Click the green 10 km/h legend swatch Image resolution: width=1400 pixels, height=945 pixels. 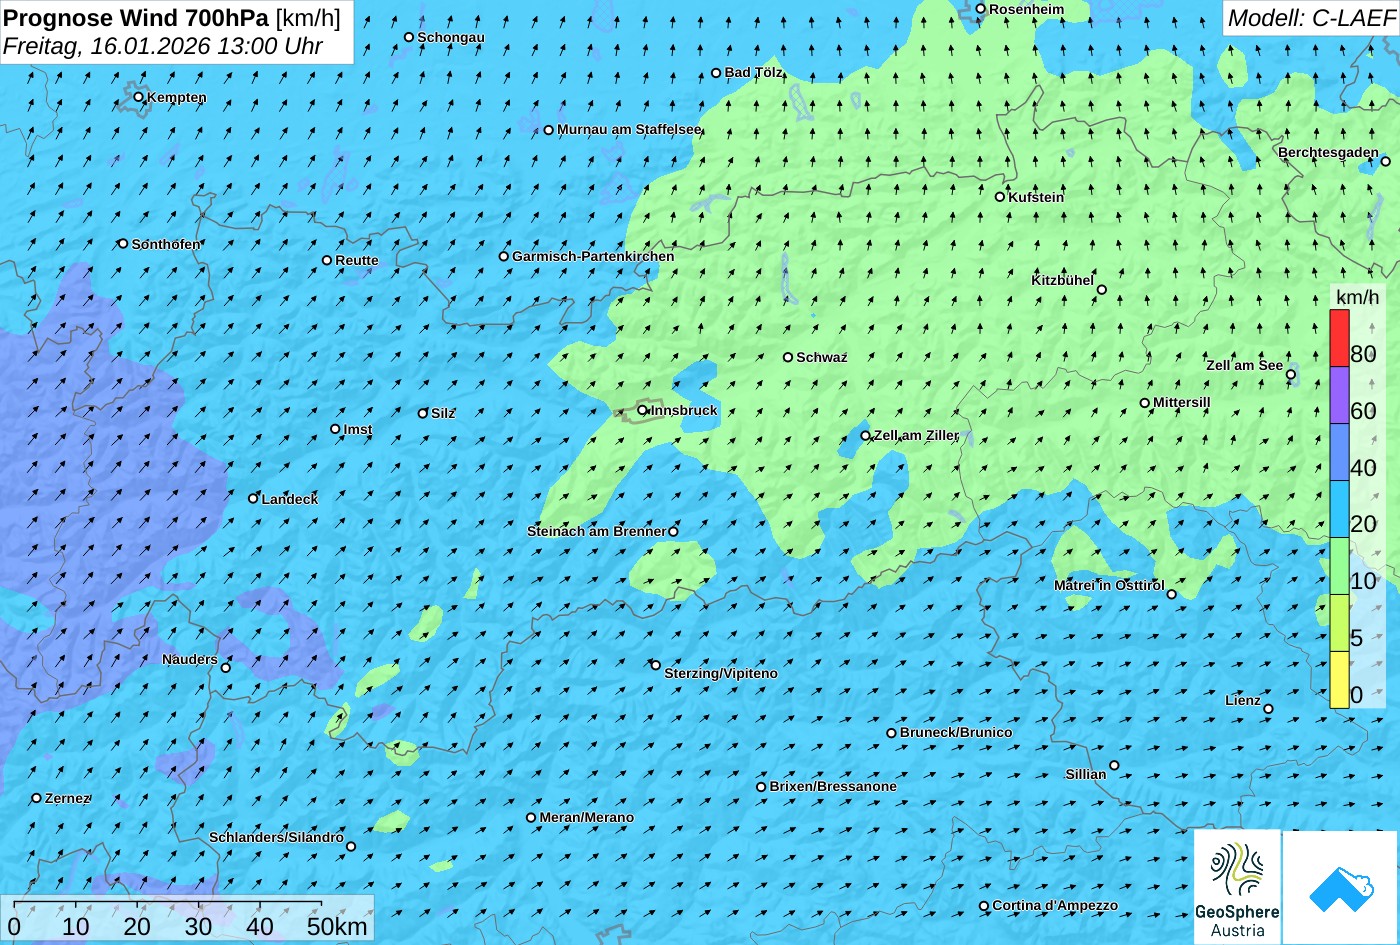coord(1339,566)
